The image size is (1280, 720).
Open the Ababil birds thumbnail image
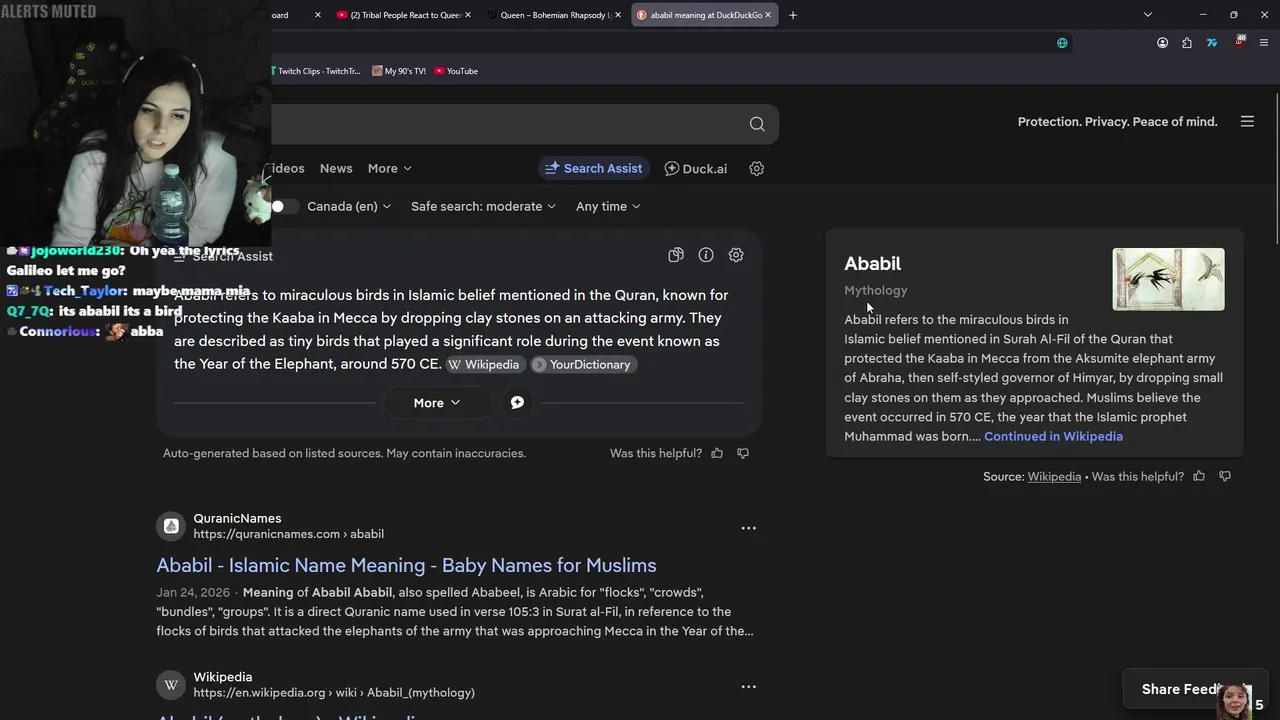(1168, 279)
